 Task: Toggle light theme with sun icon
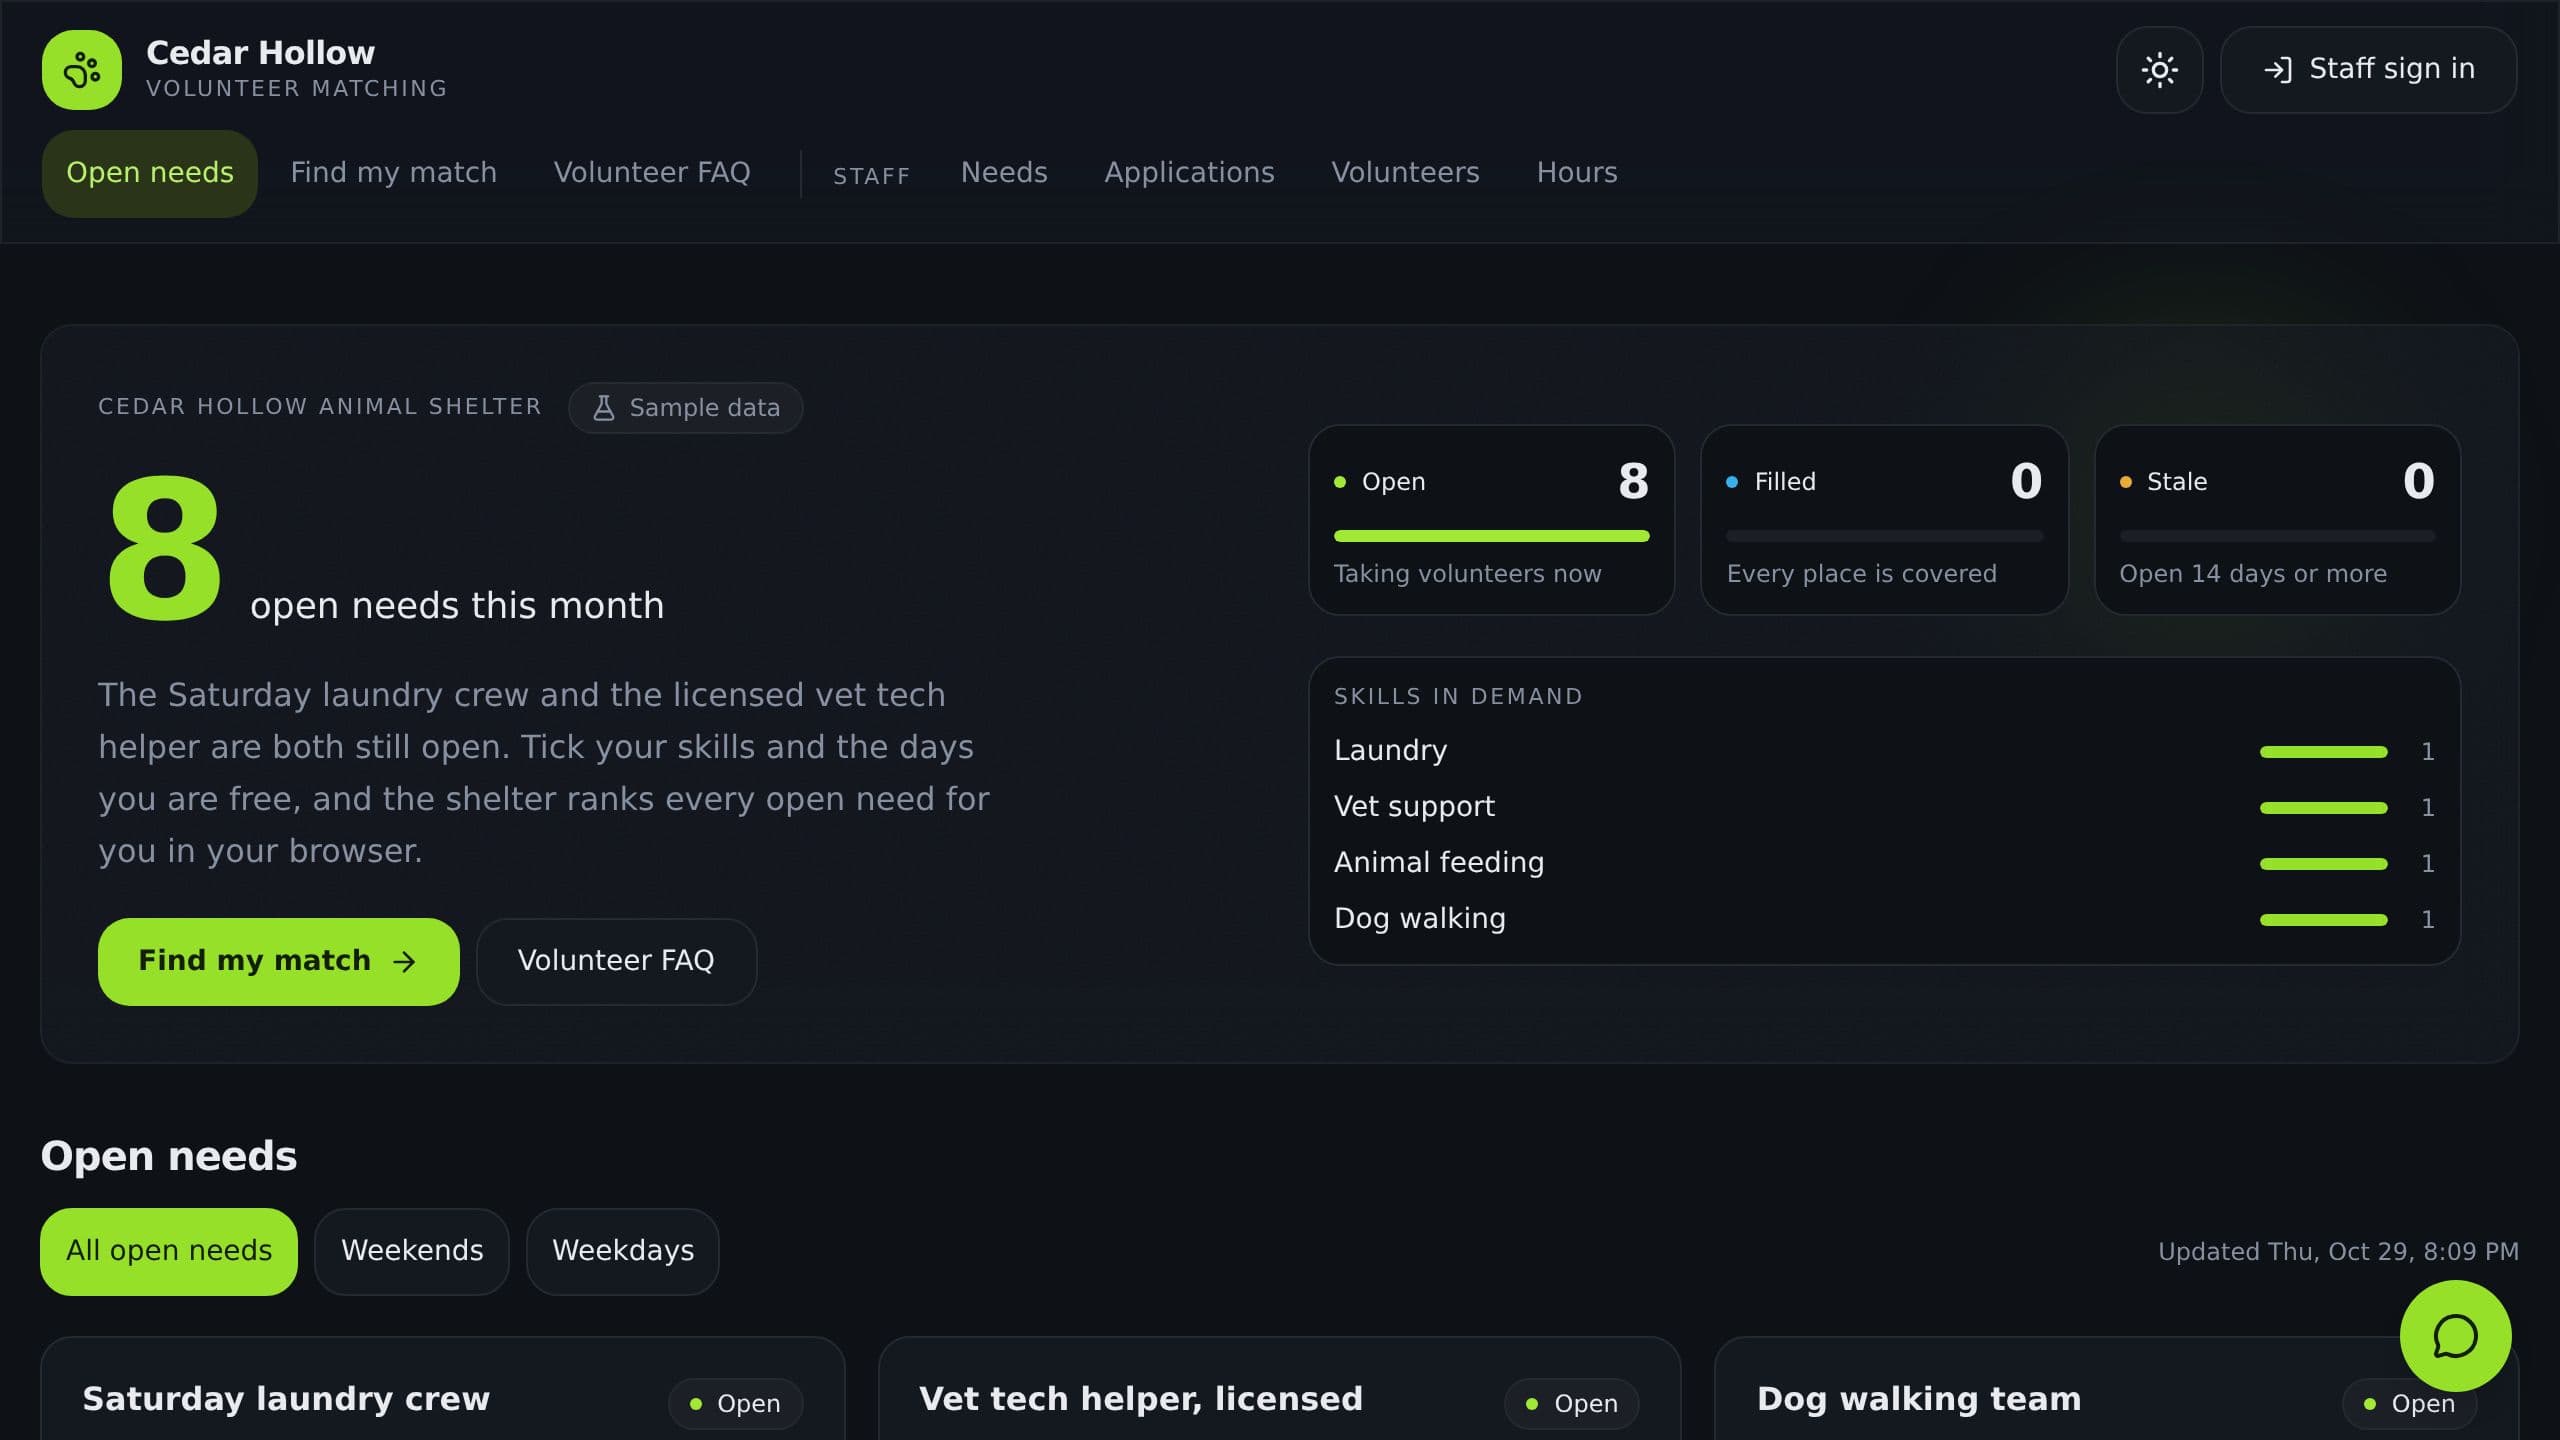(x=2159, y=70)
